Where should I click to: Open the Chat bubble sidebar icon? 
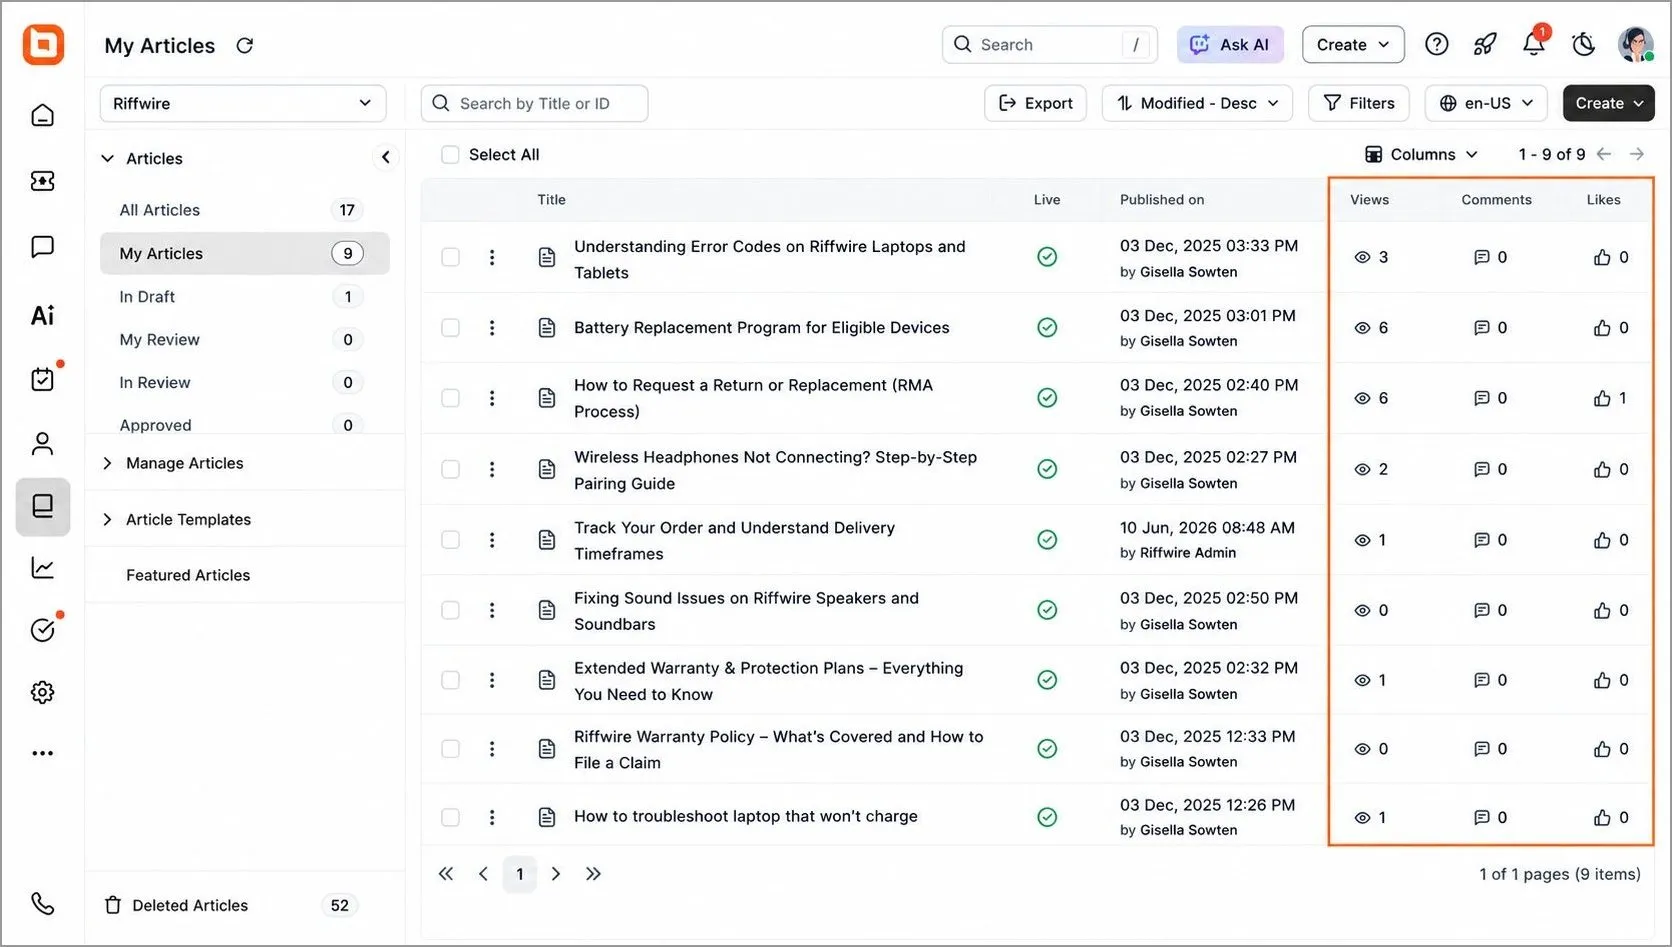(43, 247)
